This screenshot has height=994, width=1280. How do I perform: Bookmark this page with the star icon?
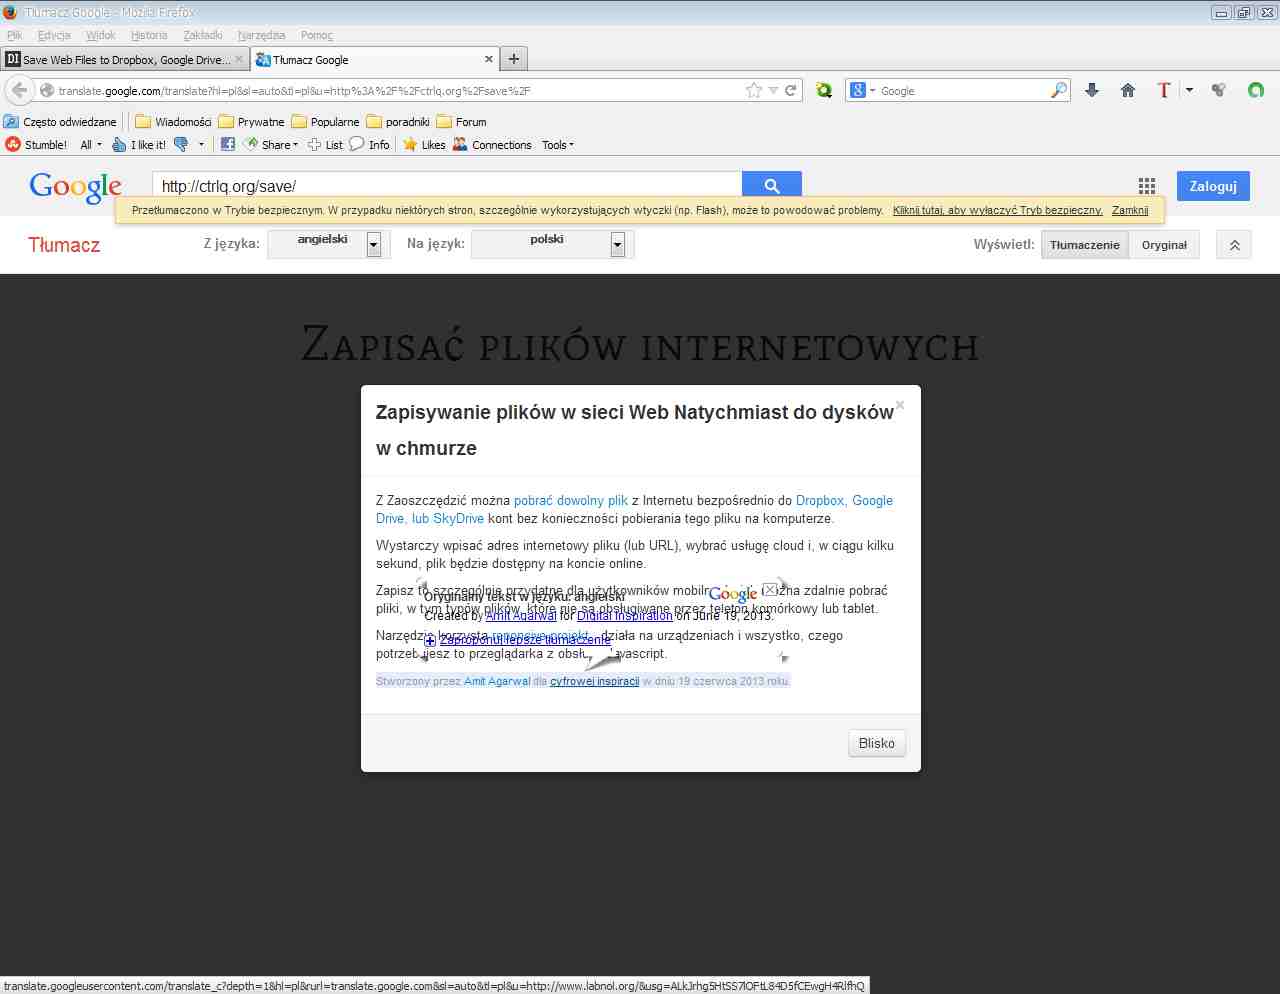tap(753, 91)
